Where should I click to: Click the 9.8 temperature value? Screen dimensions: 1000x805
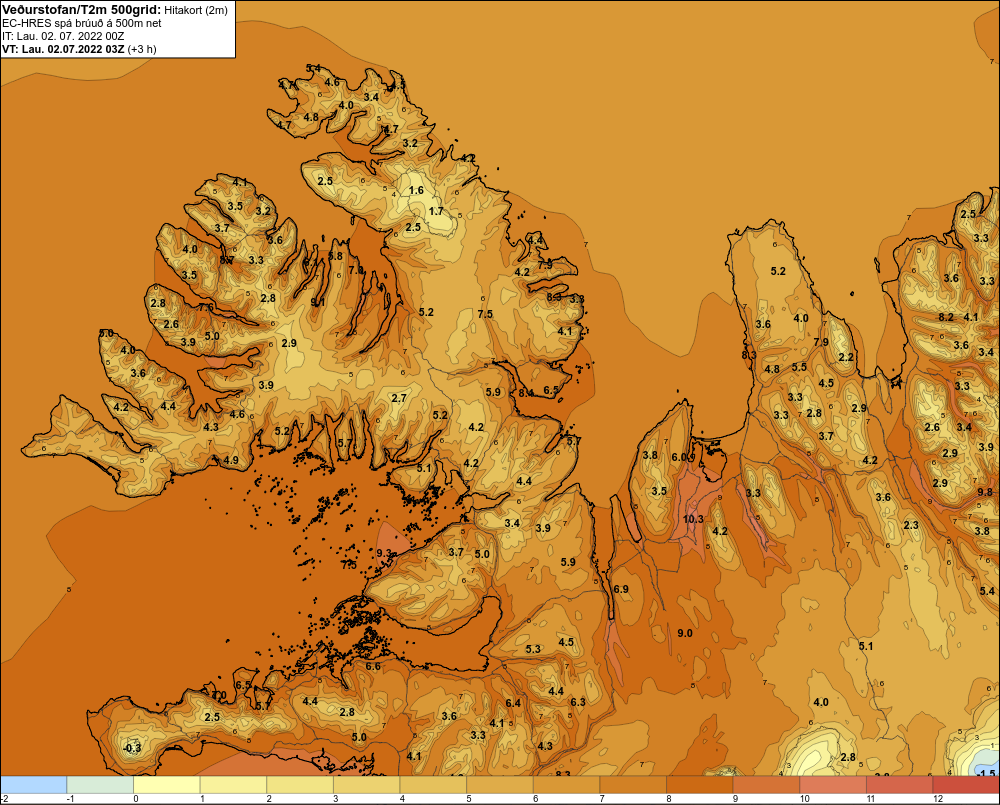(x=985, y=492)
